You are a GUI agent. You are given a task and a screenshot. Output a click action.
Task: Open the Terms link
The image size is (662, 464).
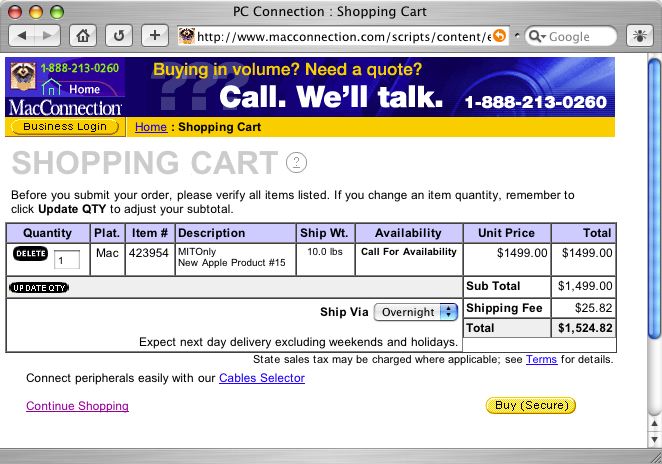pos(541,359)
